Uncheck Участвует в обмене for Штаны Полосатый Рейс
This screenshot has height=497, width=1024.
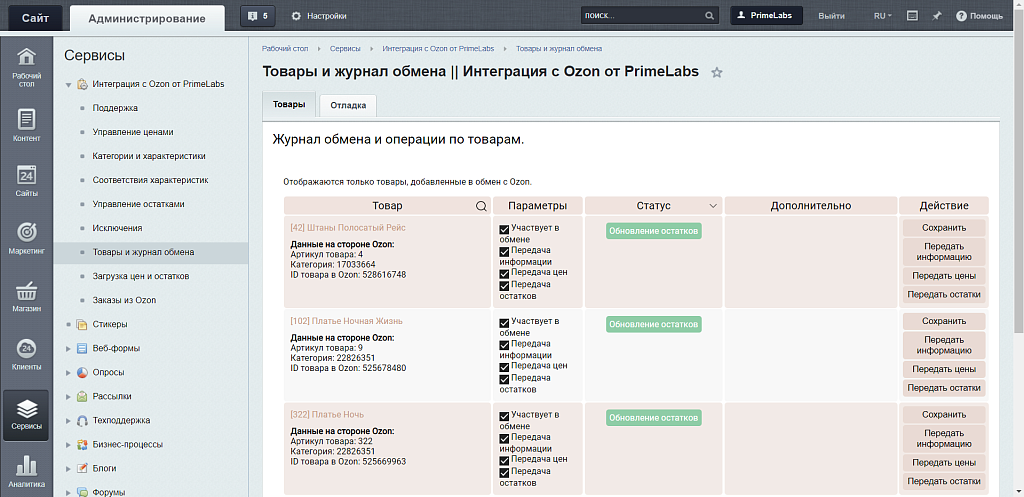click(504, 229)
